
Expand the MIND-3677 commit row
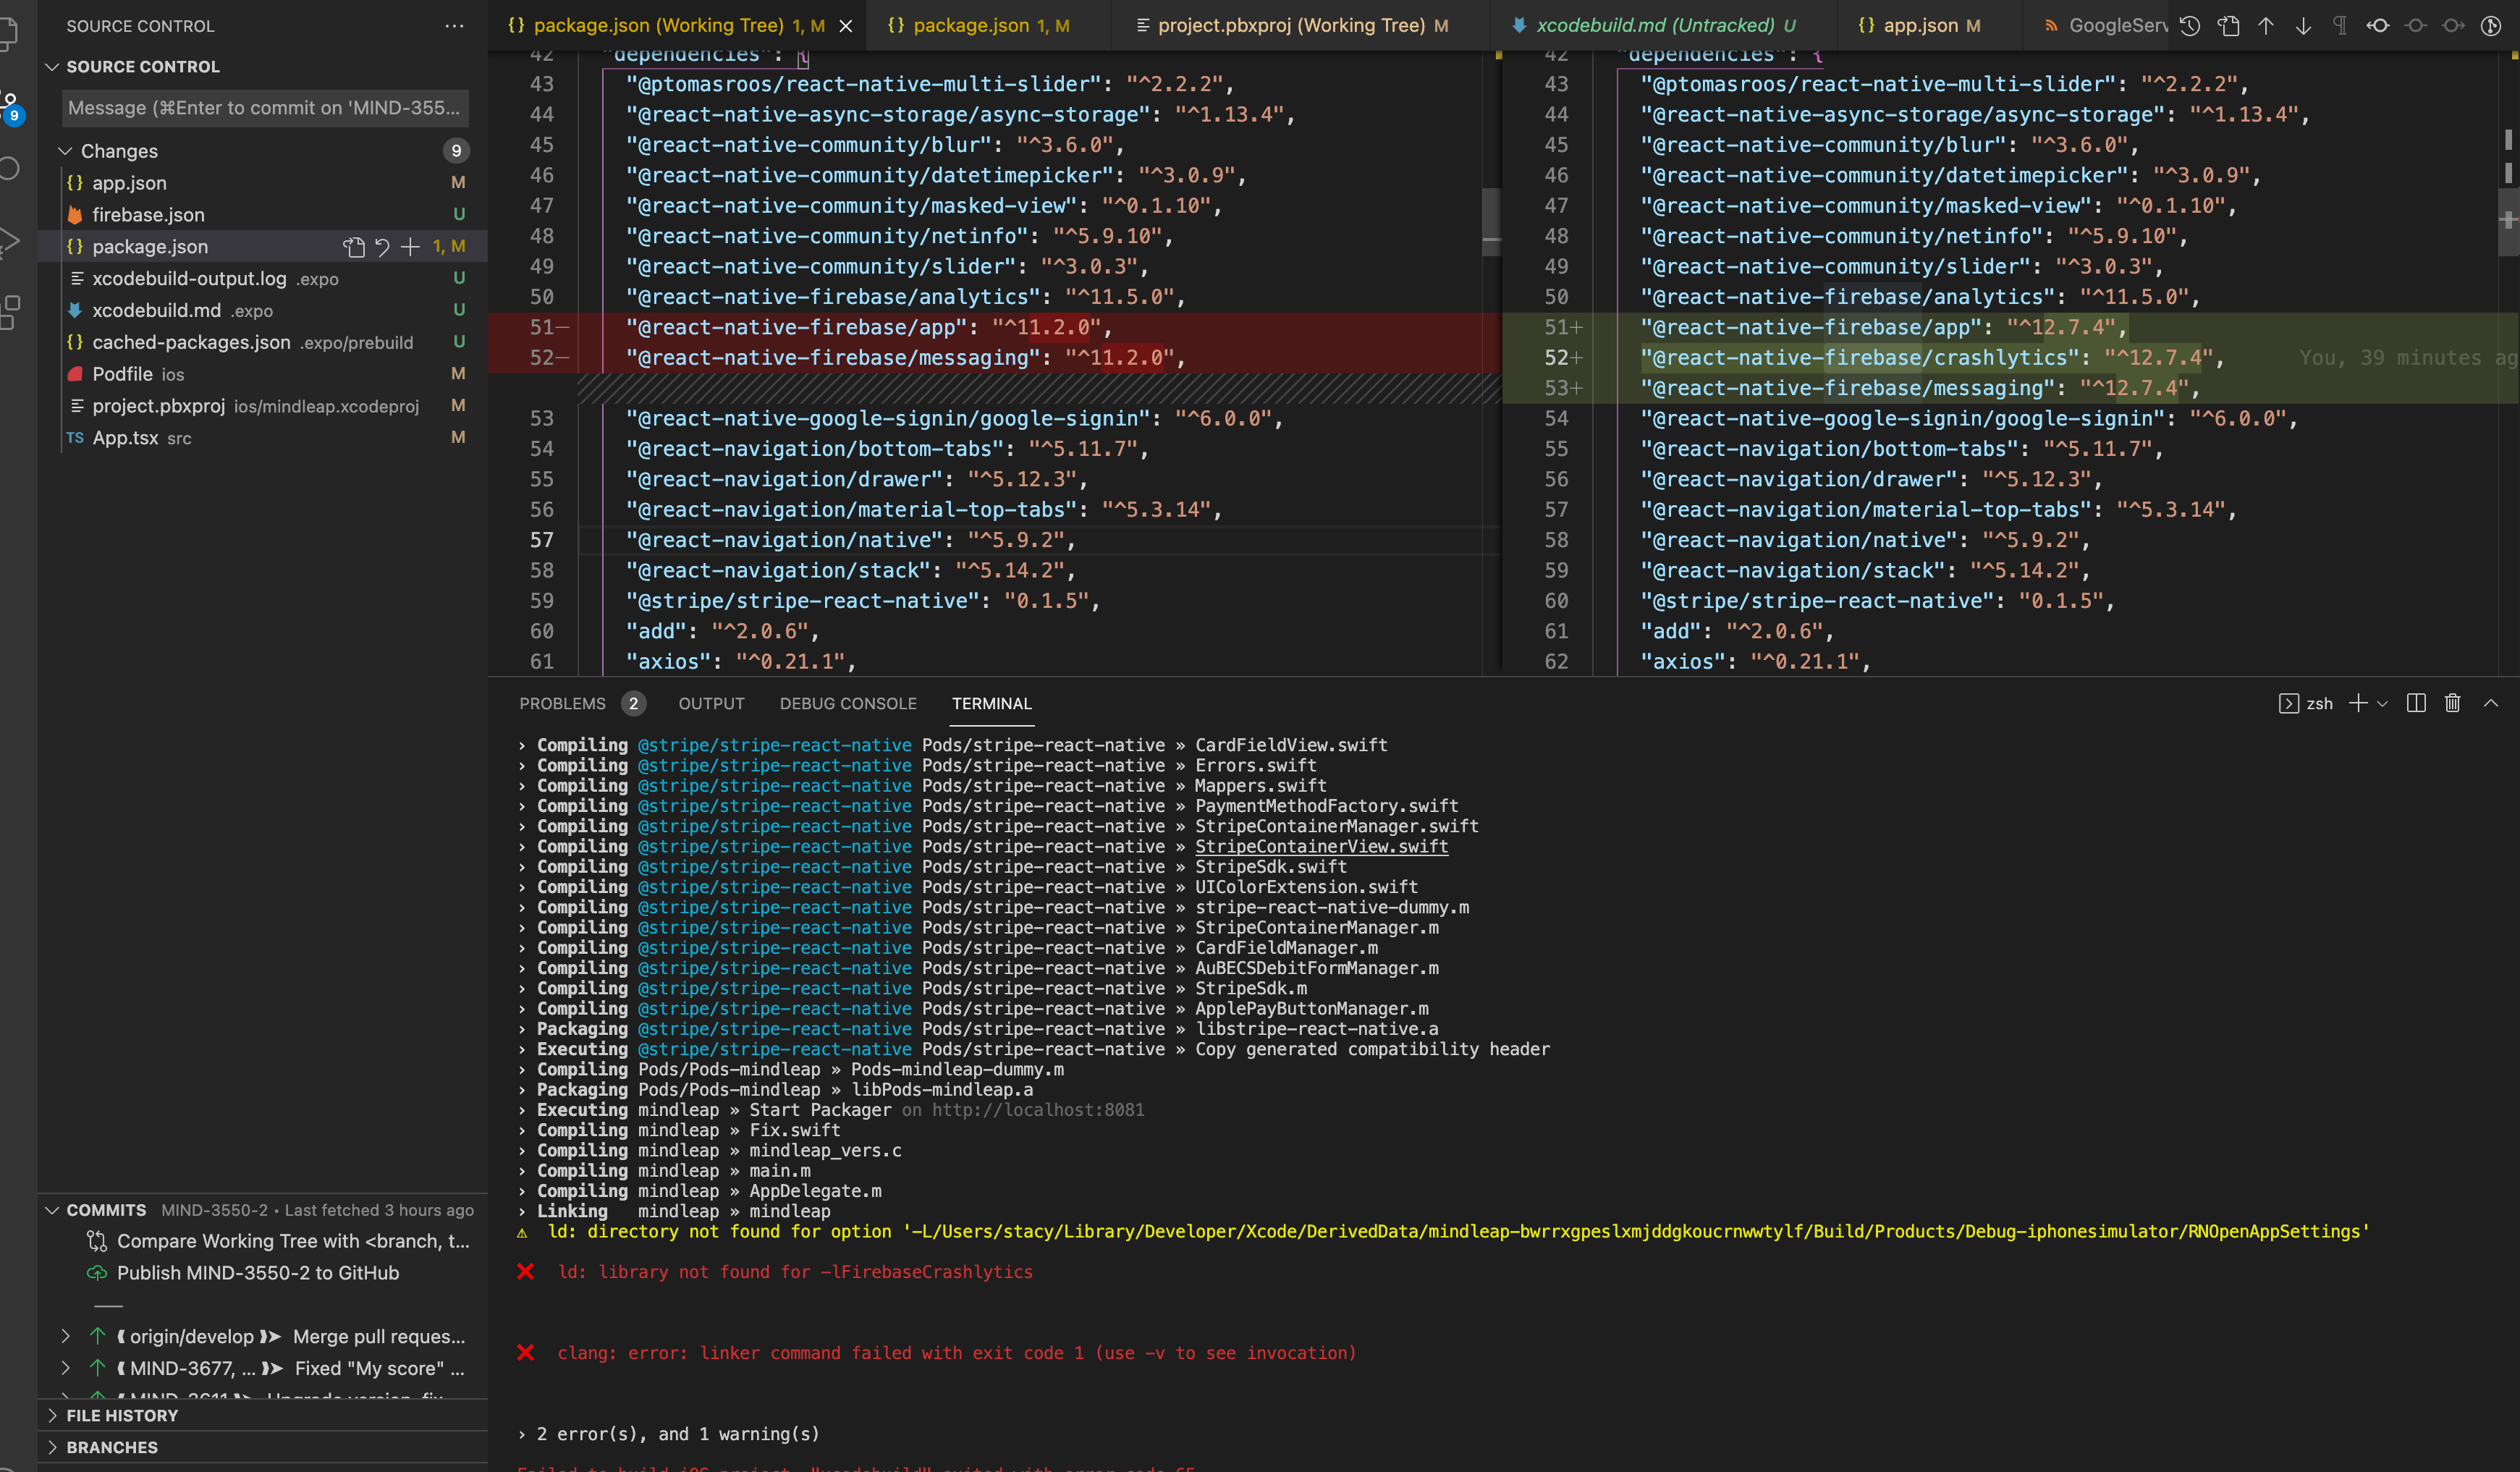(65, 1368)
